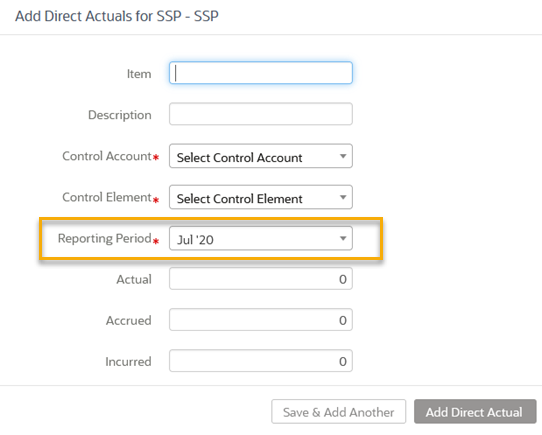Click the Control Element field label
The height and width of the screenshot is (435, 542).
pos(107,197)
